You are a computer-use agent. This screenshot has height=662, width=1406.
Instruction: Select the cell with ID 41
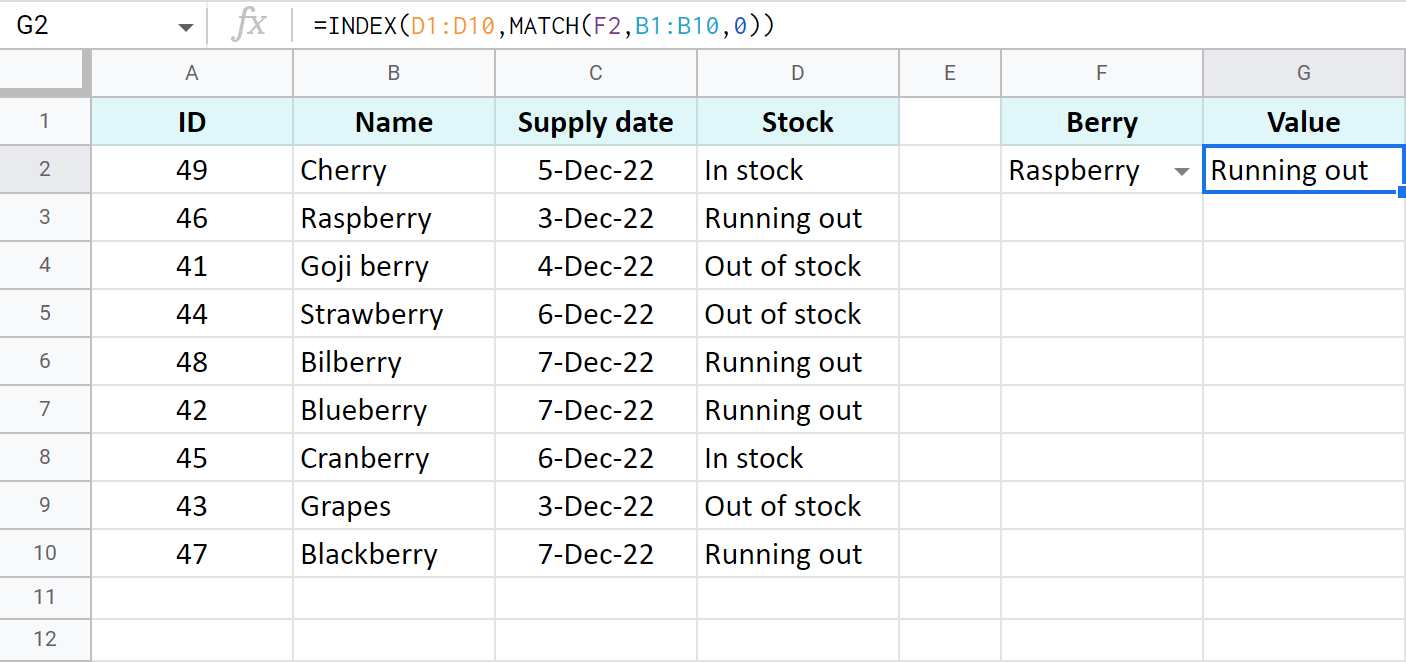pyautogui.click(x=191, y=265)
